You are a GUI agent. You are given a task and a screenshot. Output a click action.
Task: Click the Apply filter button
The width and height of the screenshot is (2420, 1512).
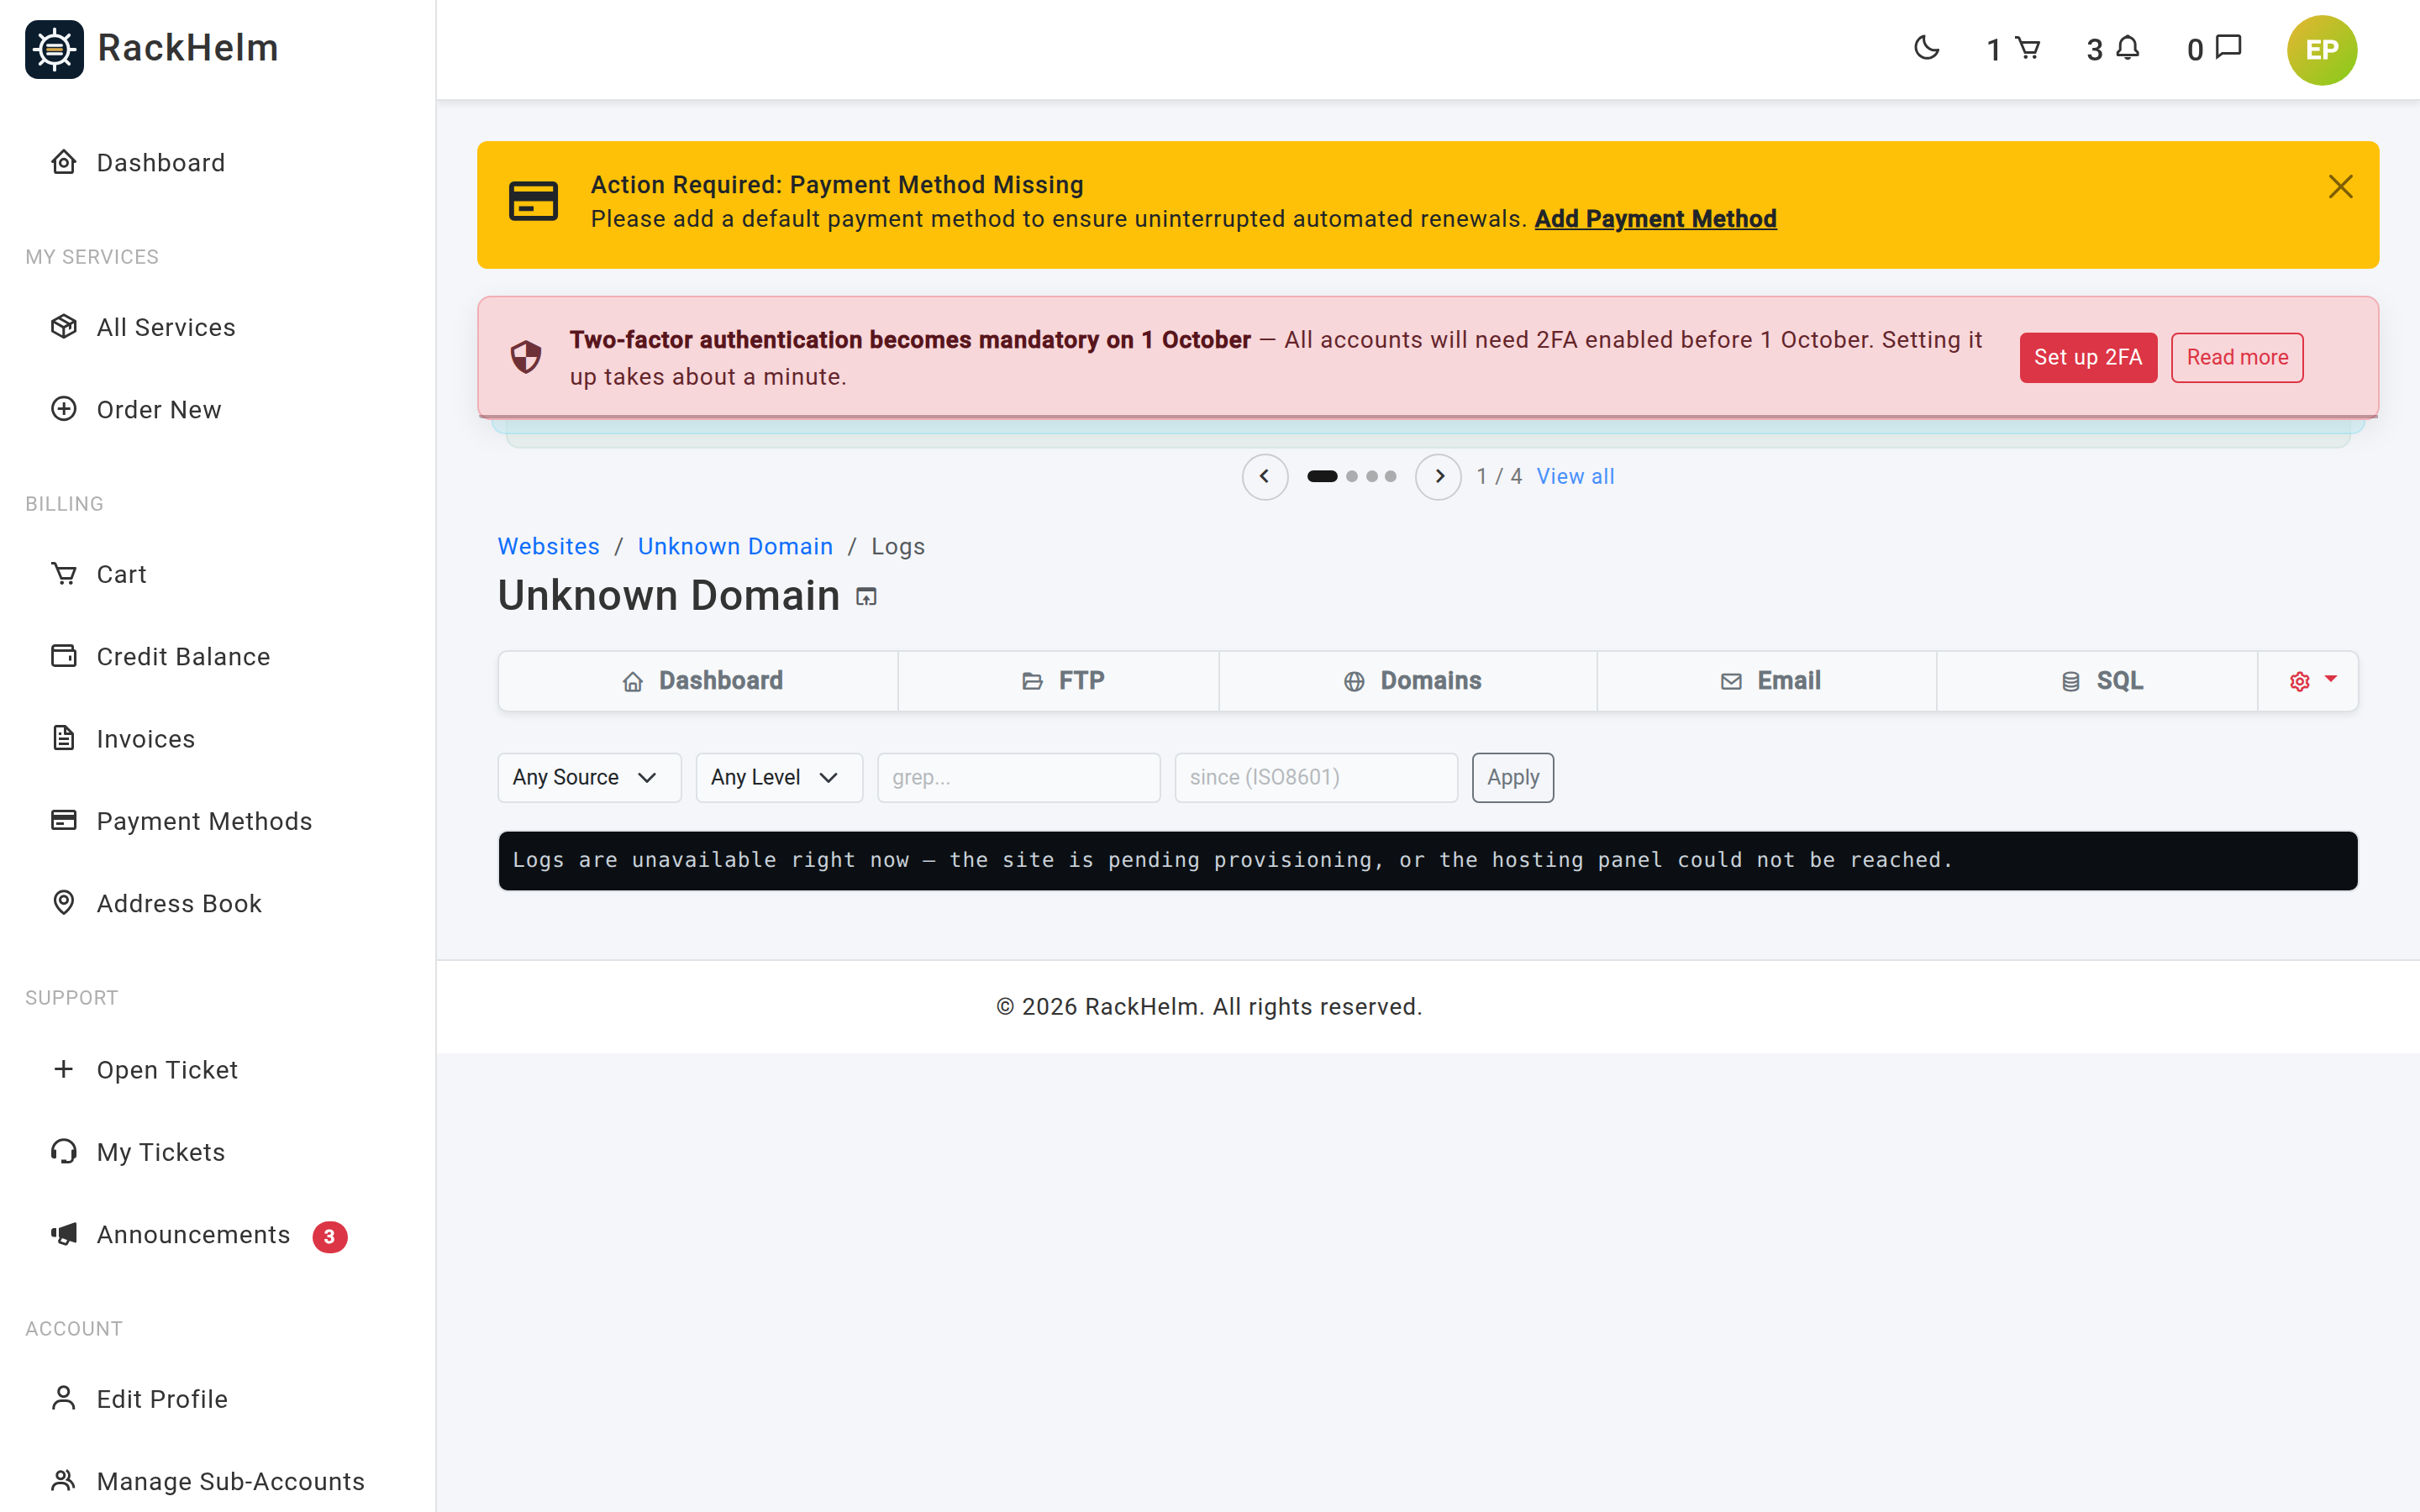tap(1512, 777)
